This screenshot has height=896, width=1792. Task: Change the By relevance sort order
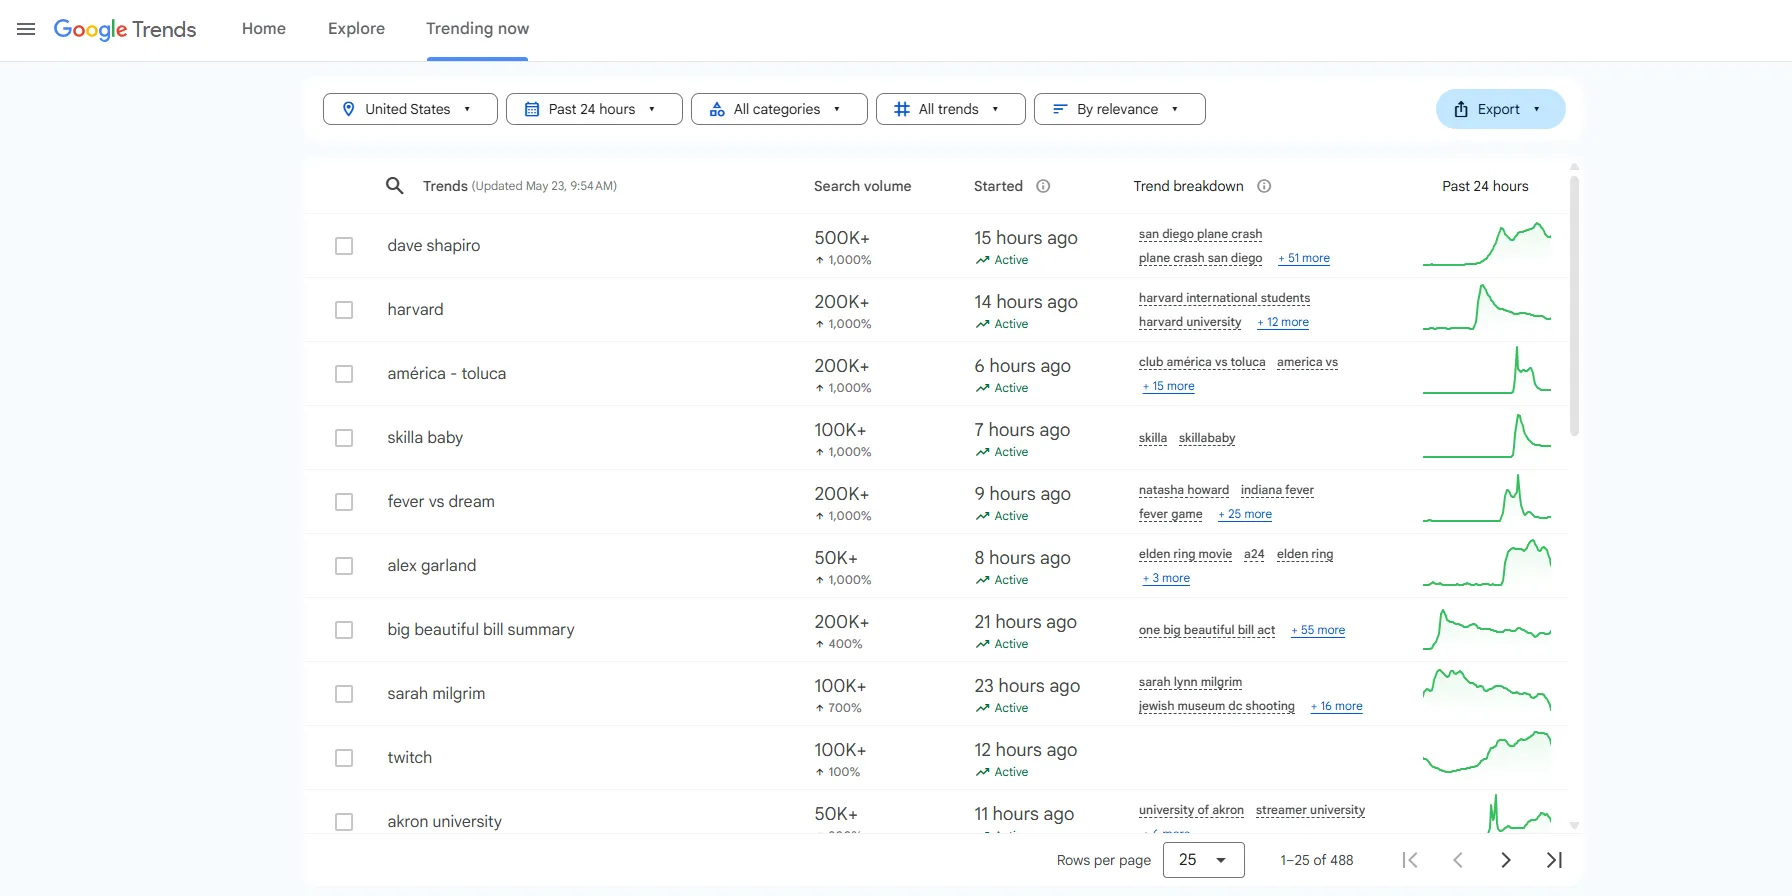(1119, 109)
